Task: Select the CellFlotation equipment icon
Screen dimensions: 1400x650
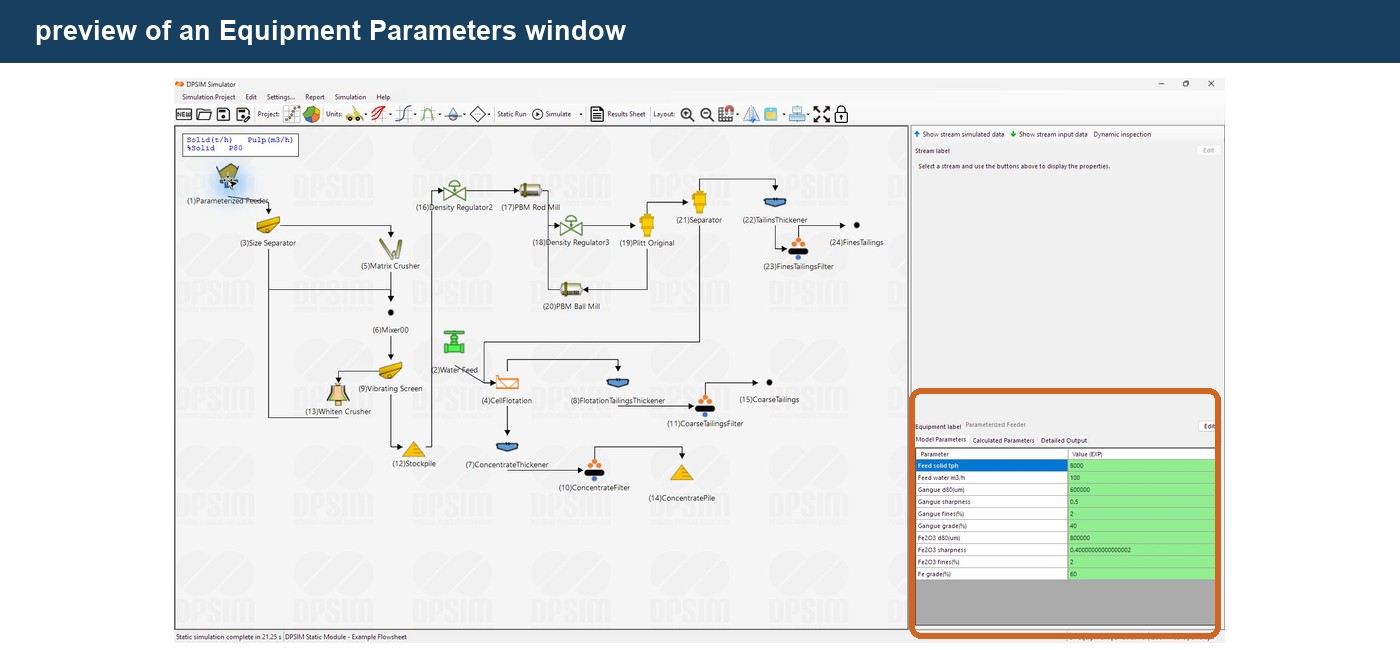Action: (x=507, y=383)
